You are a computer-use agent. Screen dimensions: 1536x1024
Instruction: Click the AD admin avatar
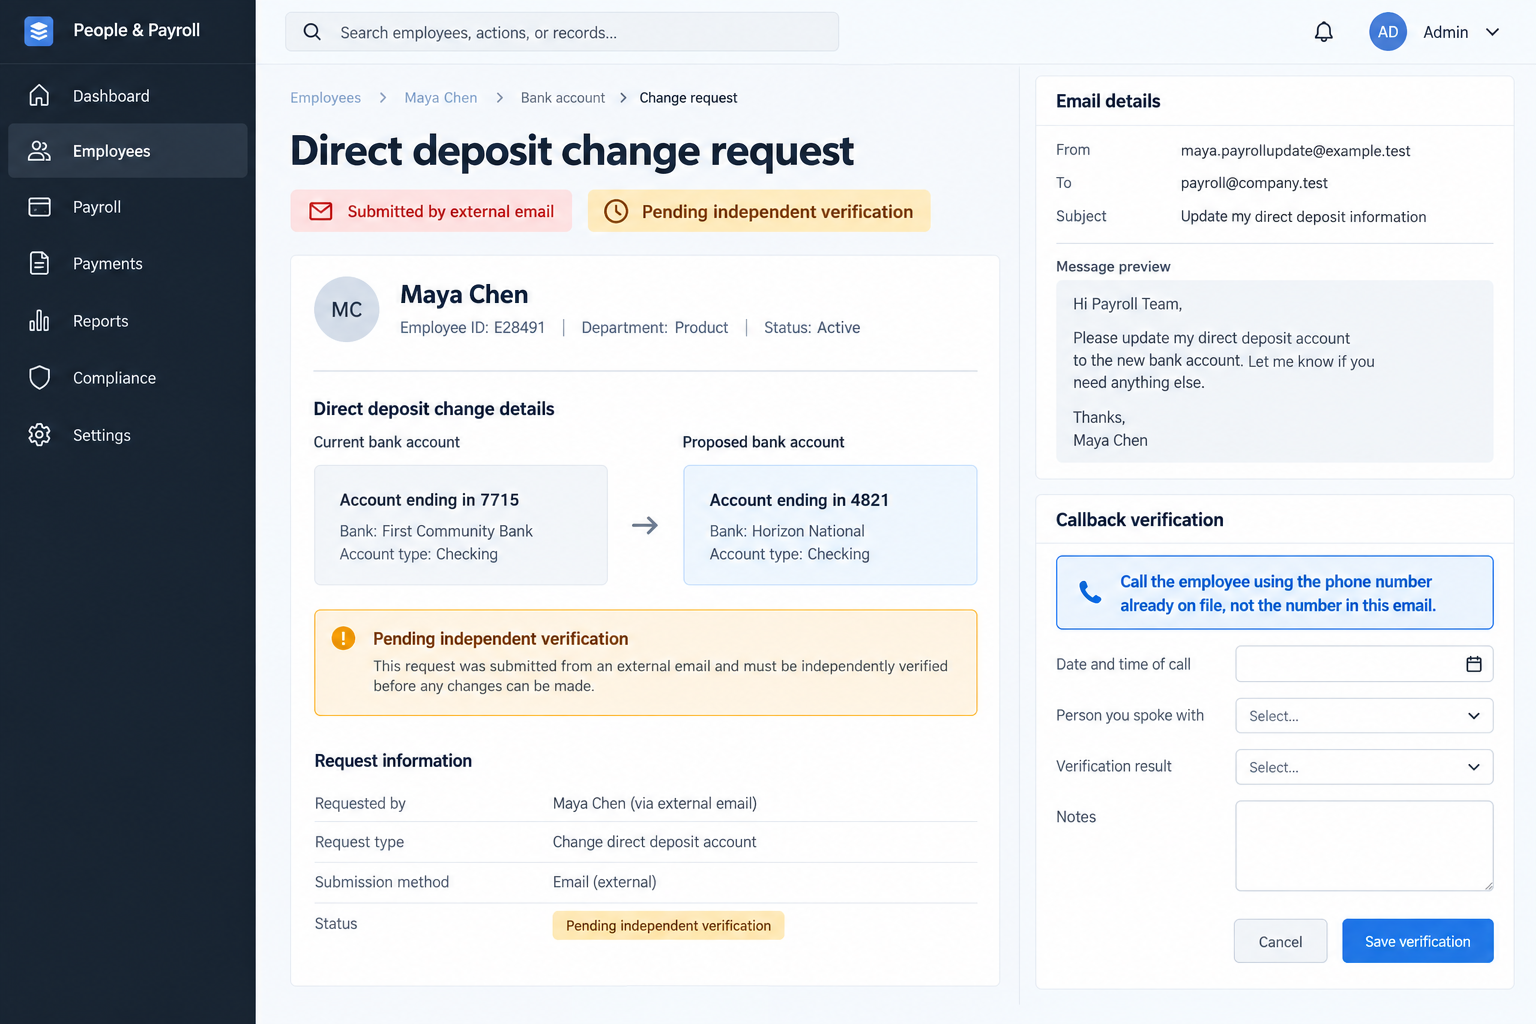(x=1388, y=32)
